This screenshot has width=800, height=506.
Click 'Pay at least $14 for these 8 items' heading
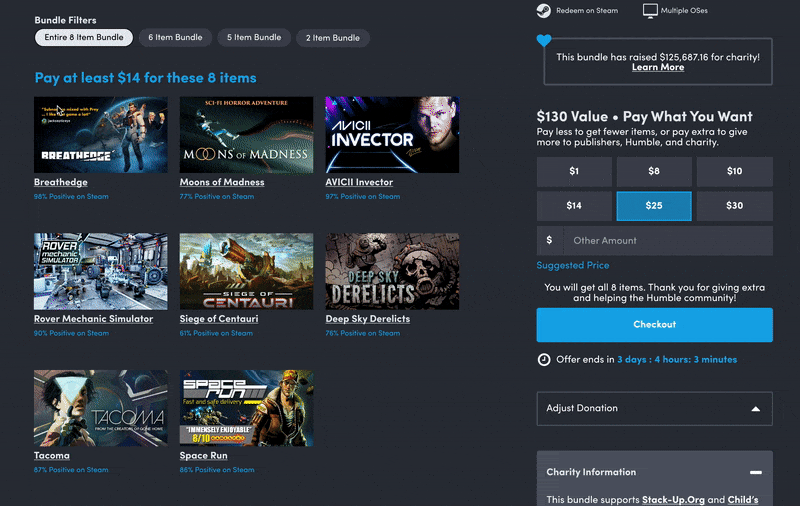(x=145, y=78)
